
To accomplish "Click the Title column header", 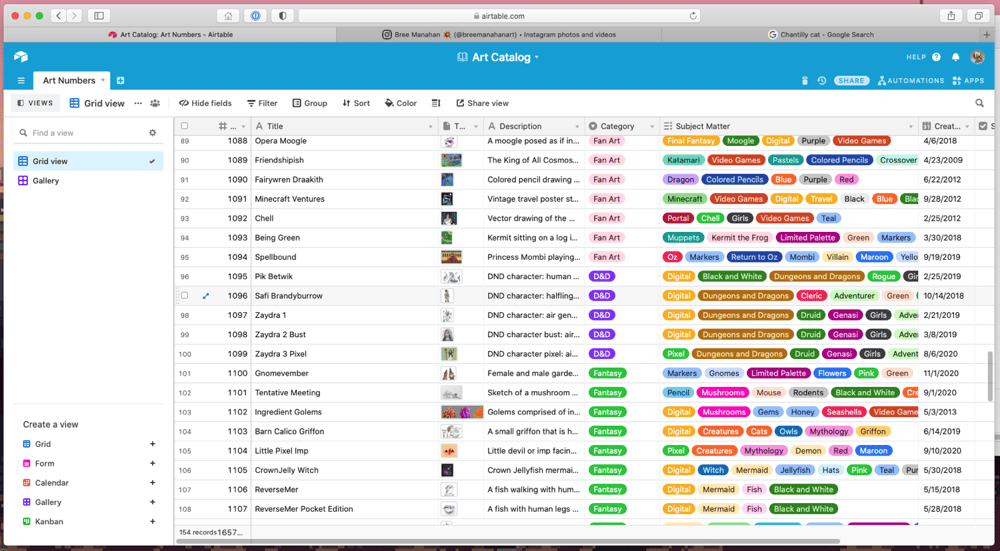I will [x=344, y=126].
